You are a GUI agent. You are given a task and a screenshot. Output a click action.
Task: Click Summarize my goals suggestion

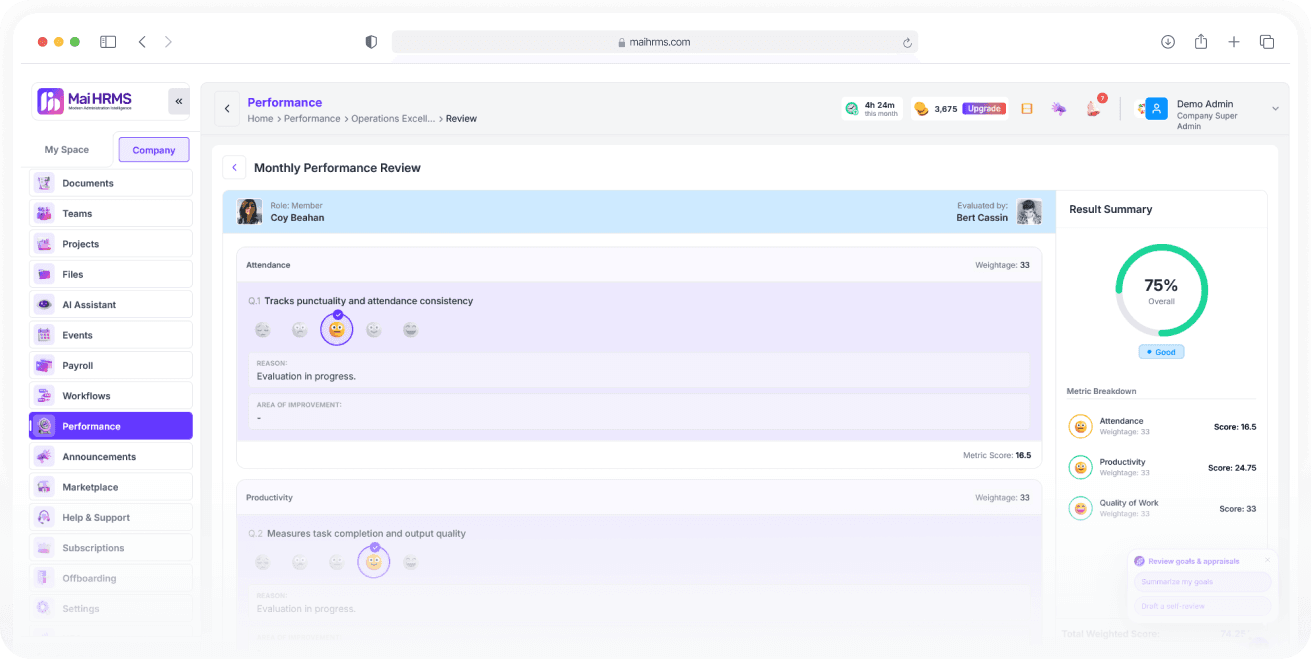[1203, 582]
